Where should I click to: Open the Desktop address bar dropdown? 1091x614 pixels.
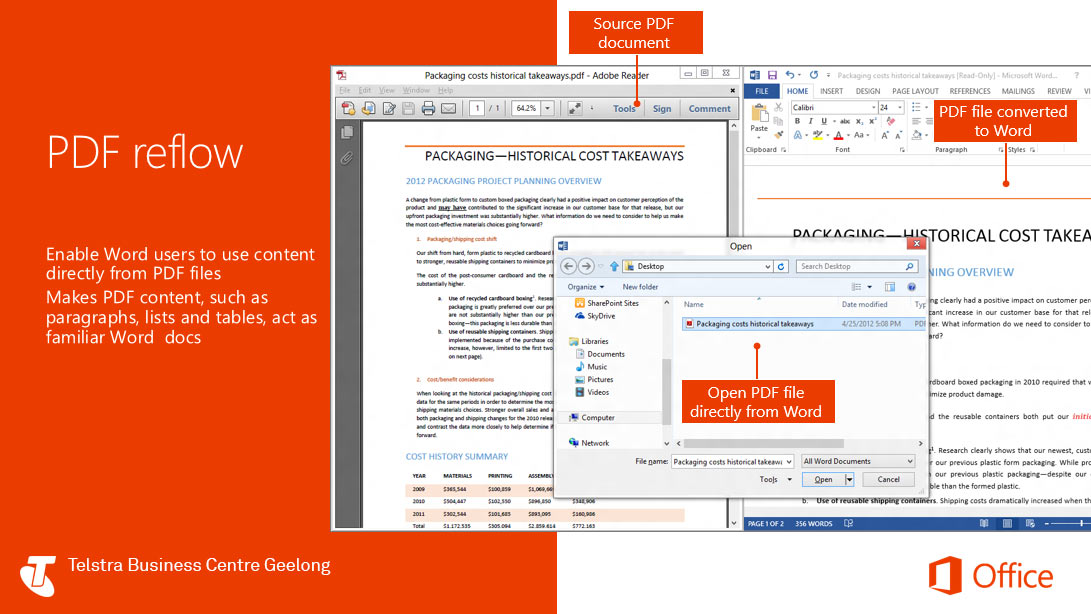767,266
